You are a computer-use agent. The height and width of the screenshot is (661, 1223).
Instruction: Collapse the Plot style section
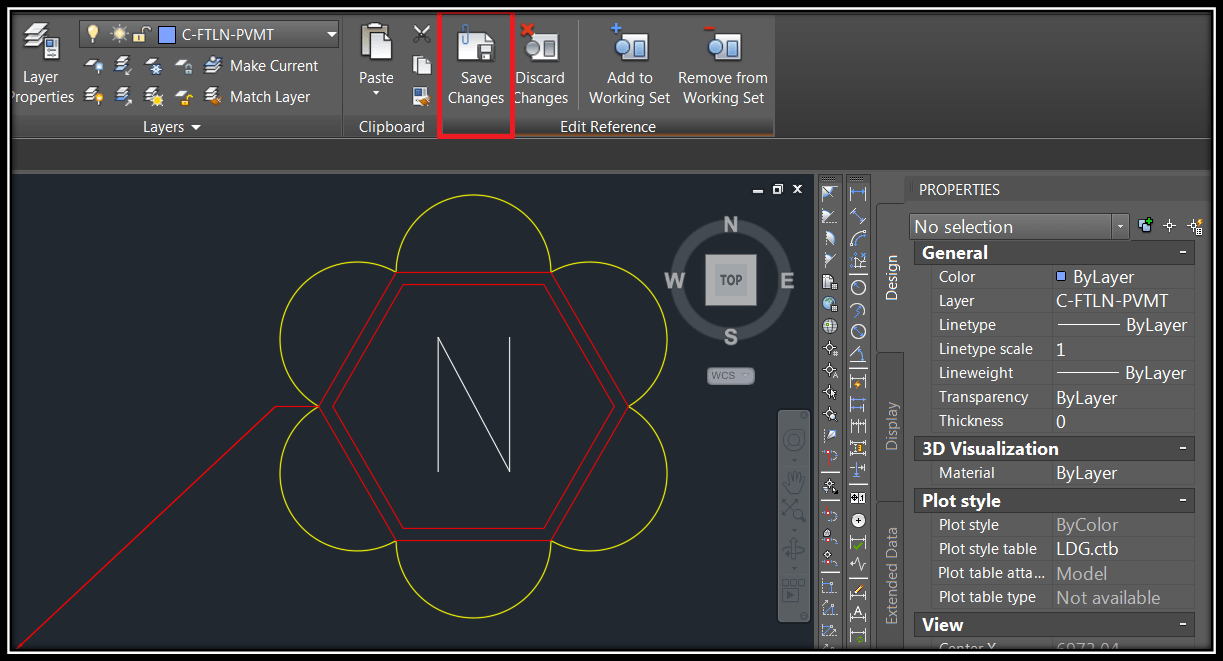(x=1183, y=501)
